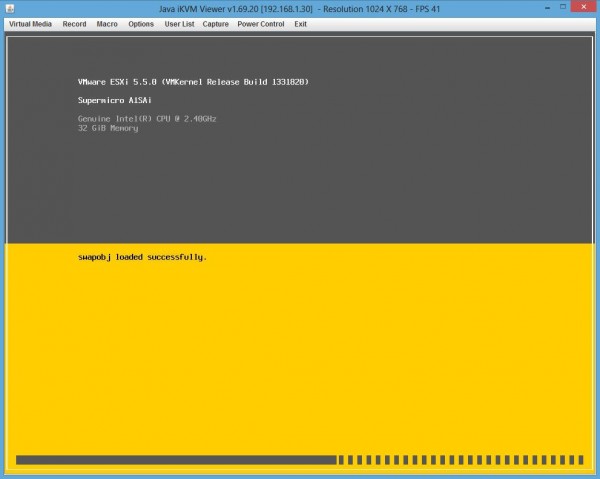Click the '32 GiB Memory' text

(x=108, y=128)
